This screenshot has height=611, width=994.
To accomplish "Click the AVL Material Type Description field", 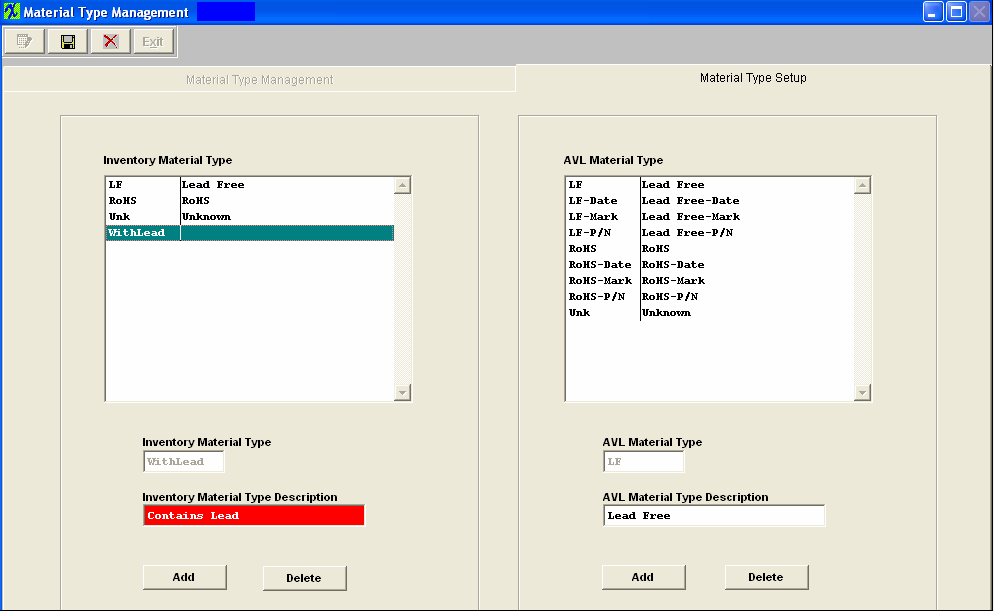I will tap(714, 515).
